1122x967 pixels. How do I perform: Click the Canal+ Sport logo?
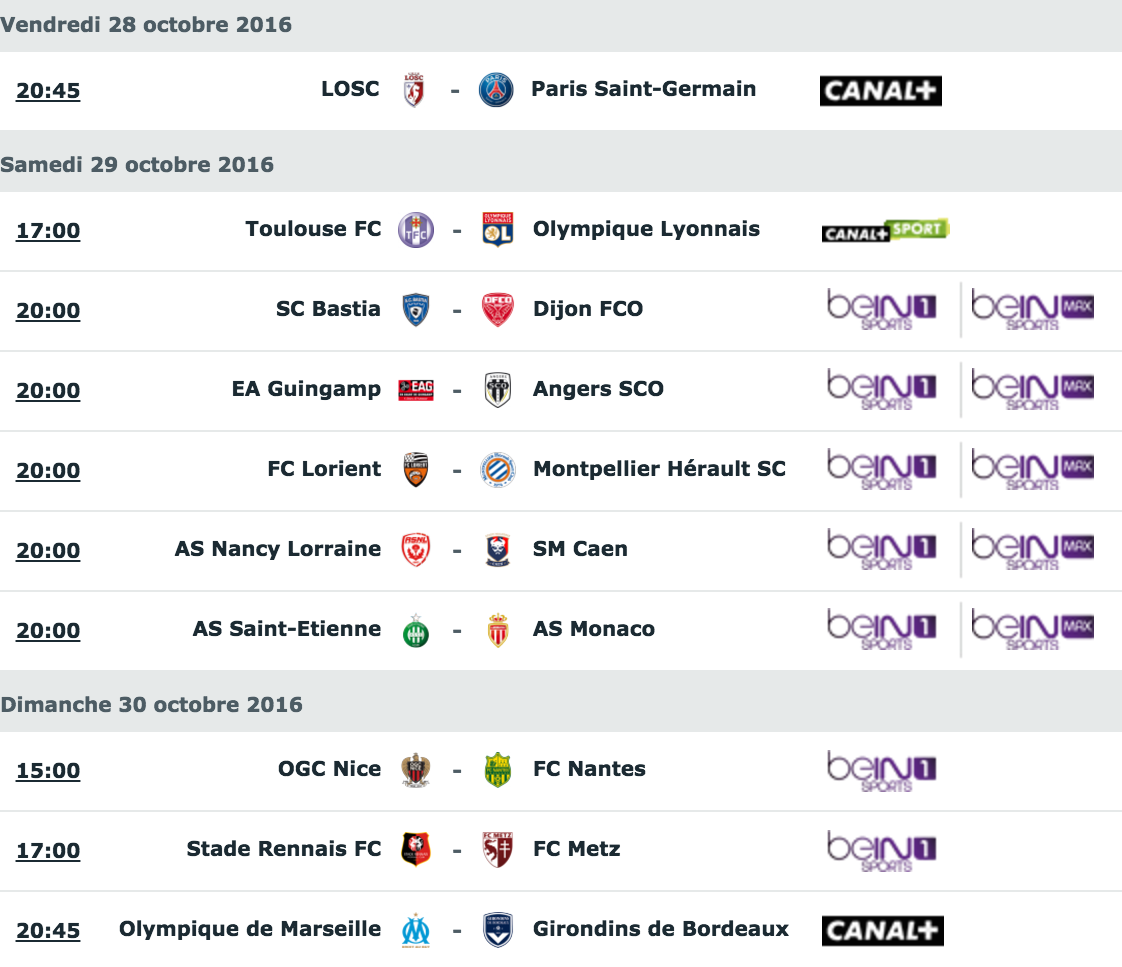[x=885, y=230]
